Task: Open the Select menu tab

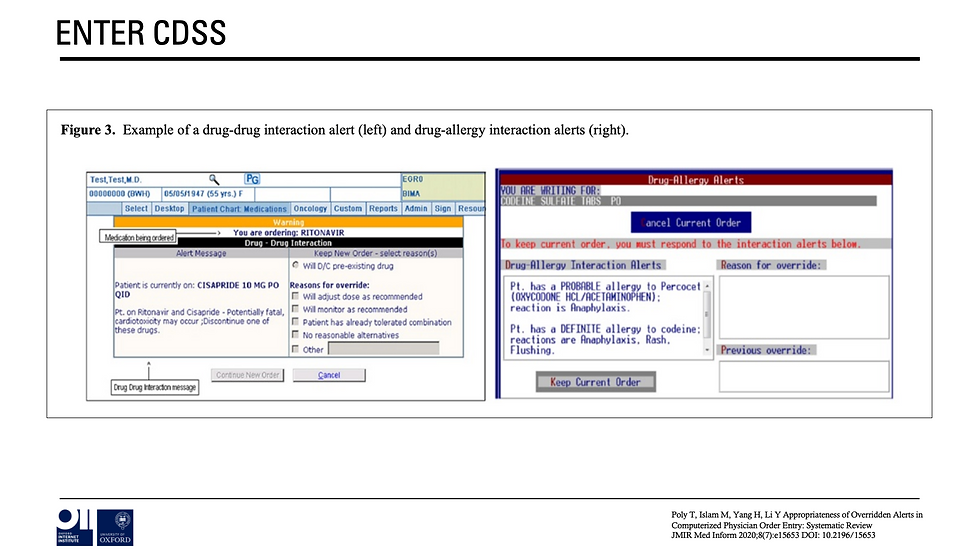Action: click(x=136, y=209)
